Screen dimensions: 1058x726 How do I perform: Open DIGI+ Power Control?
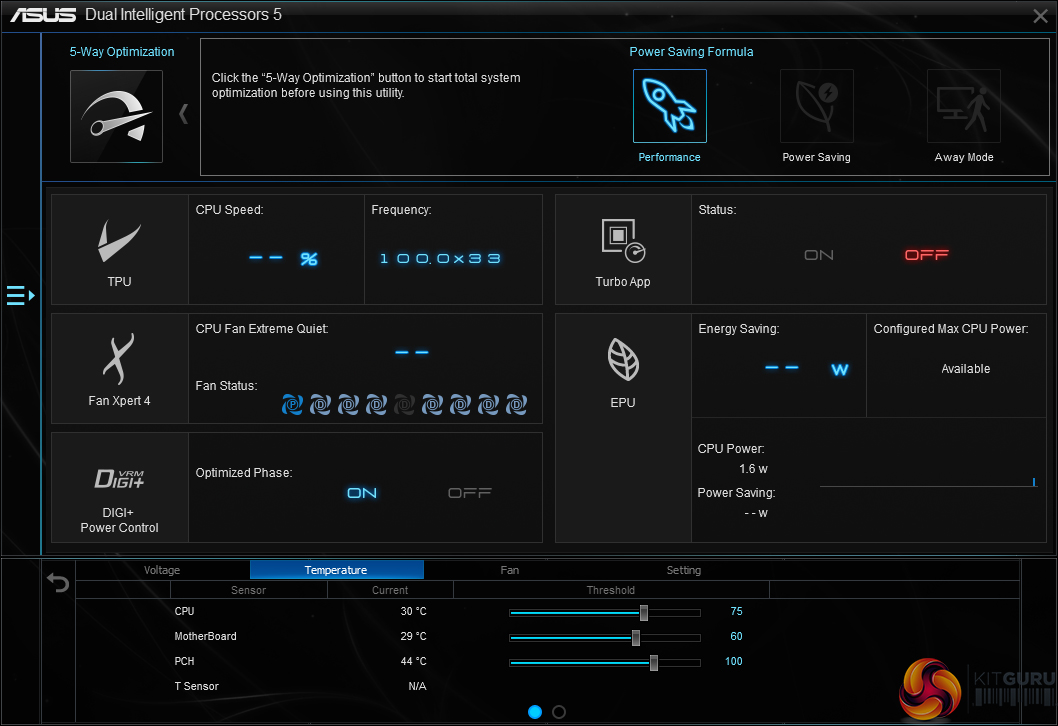coord(119,488)
